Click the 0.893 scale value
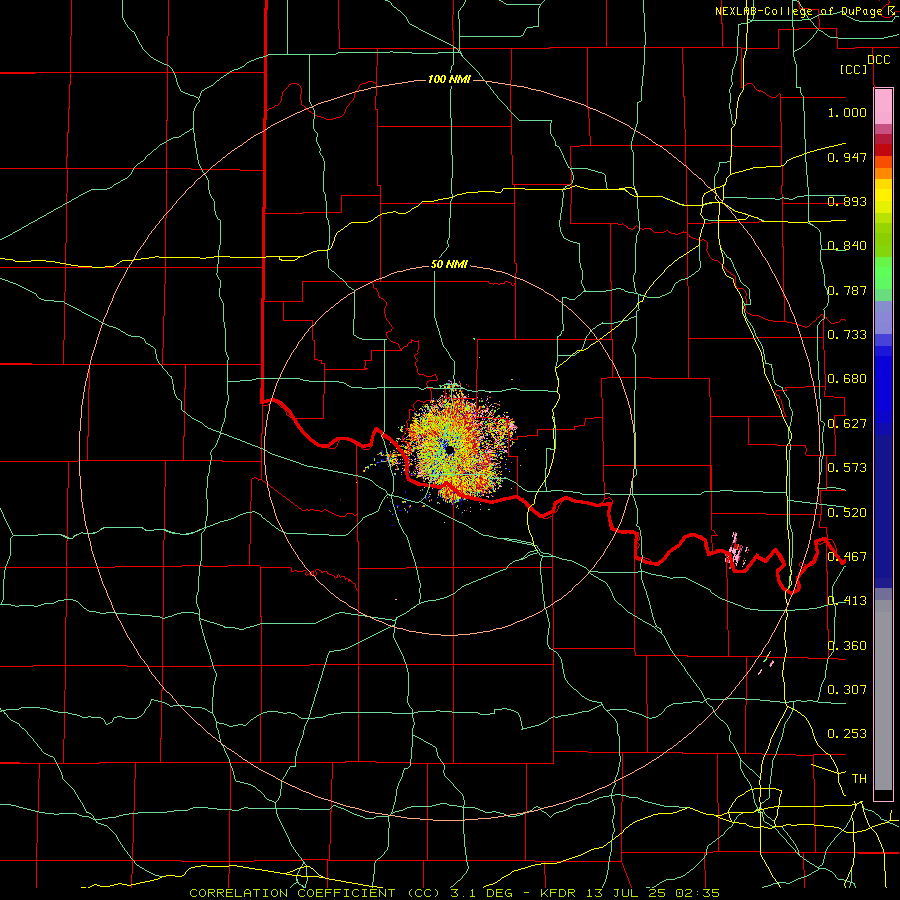Image resolution: width=900 pixels, height=900 pixels. (x=847, y=201)
